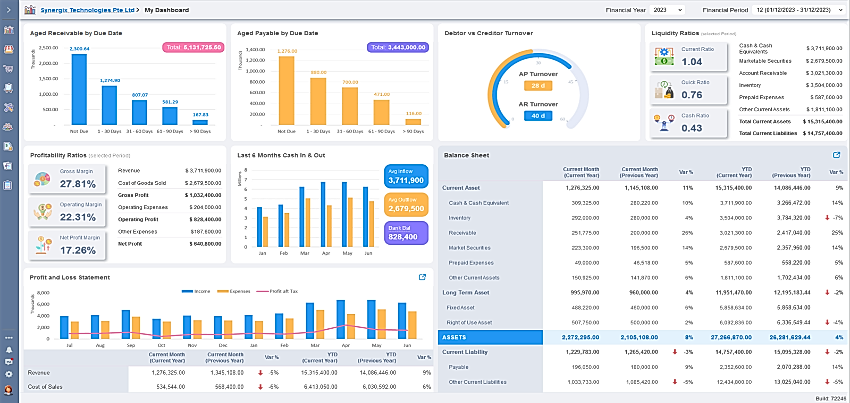This screenshot has width=850, height=403.
Task: Click the 1 - 30 Days bar in Aged Payable
Action: pos(318,101)
